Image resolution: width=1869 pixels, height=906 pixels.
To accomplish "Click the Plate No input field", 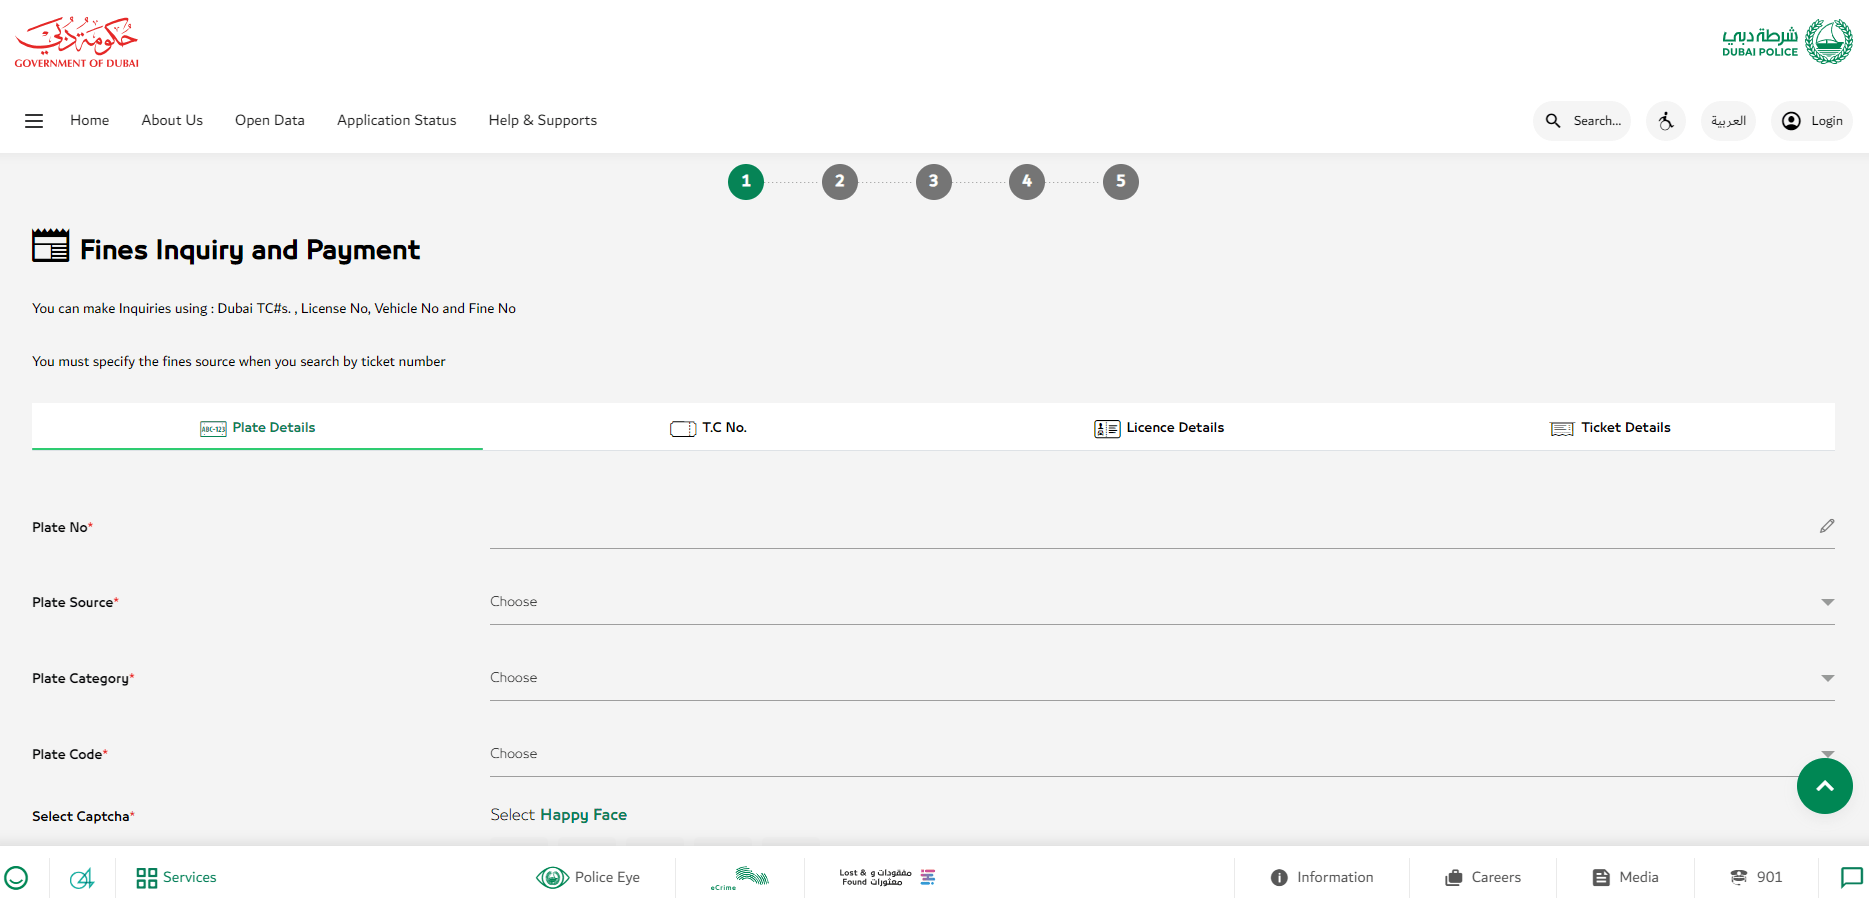I will click(1100, 527).
